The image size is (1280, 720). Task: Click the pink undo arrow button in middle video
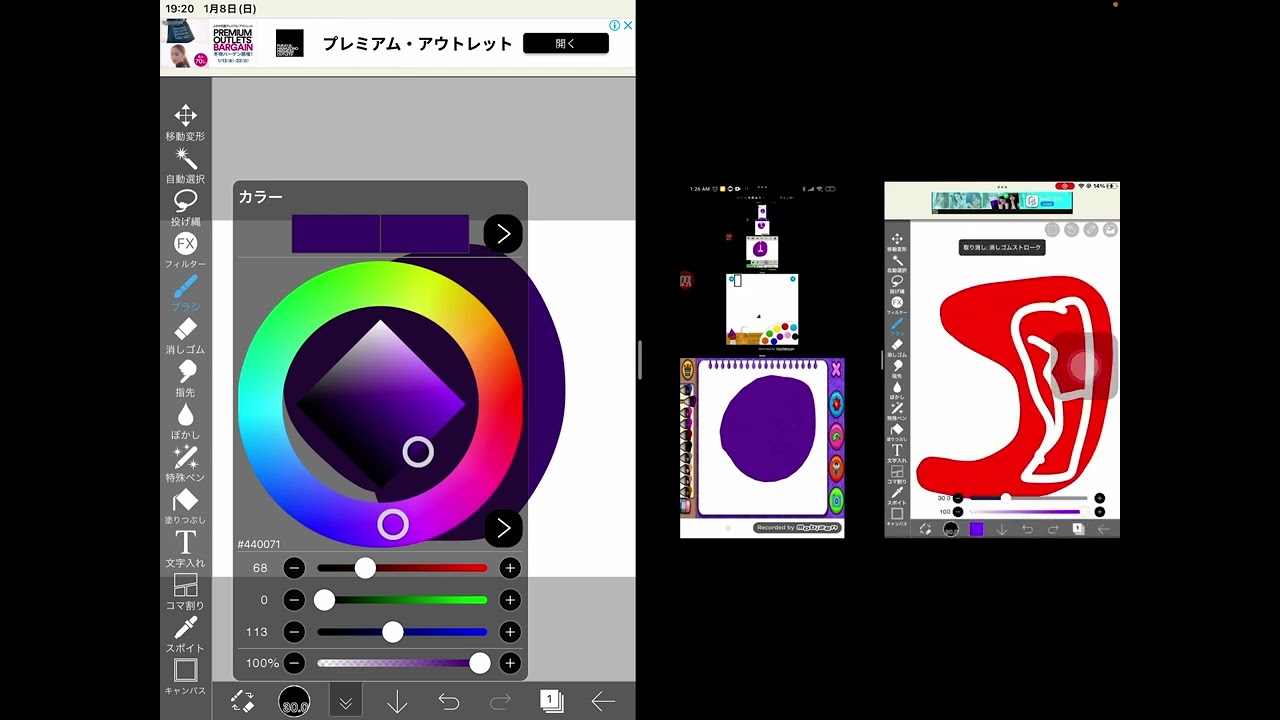tap(836, 436)
